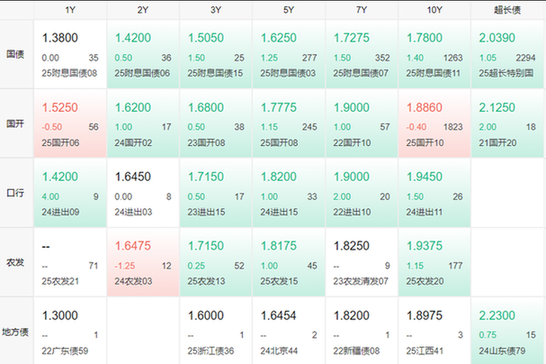Select the 农发 row label
Image resolution: width=546 pixels, height=364 pixels.
tap(15, 262)
